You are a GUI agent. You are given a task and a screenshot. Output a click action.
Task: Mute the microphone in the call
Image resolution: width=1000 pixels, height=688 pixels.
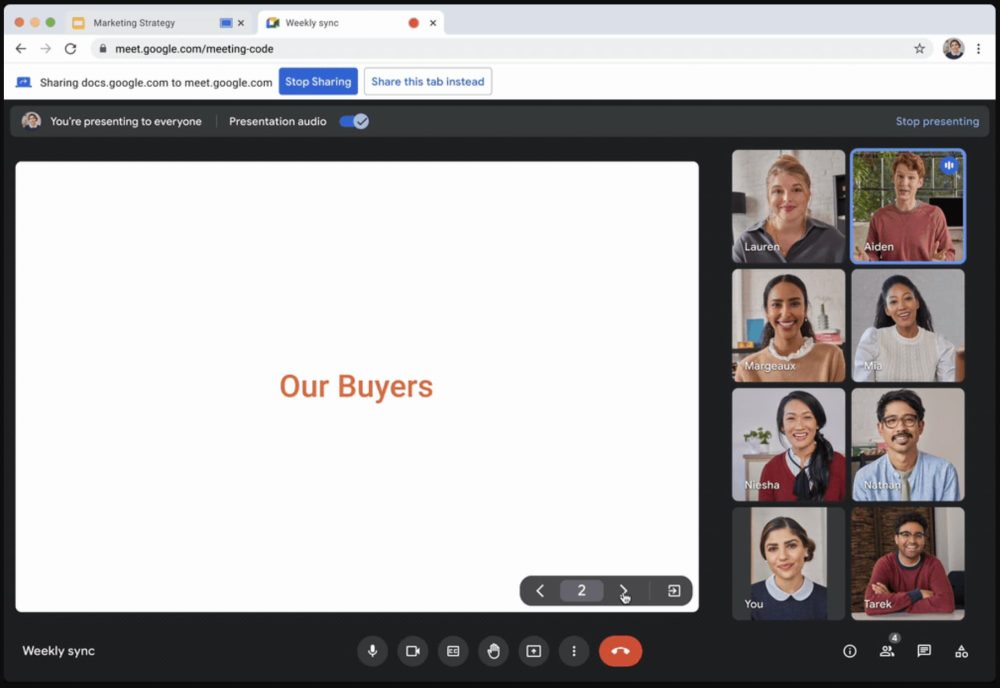click(372, 651)
